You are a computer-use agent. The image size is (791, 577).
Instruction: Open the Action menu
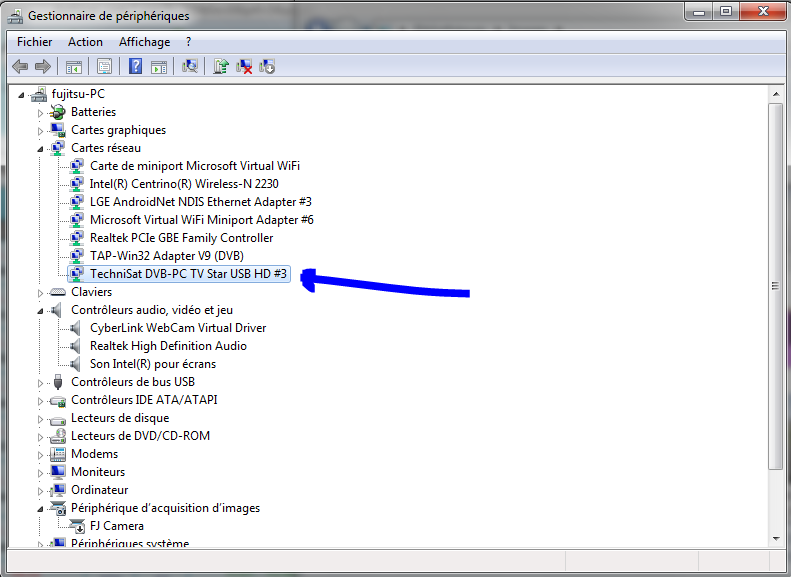pyautogui.click(x=85, y=42)
